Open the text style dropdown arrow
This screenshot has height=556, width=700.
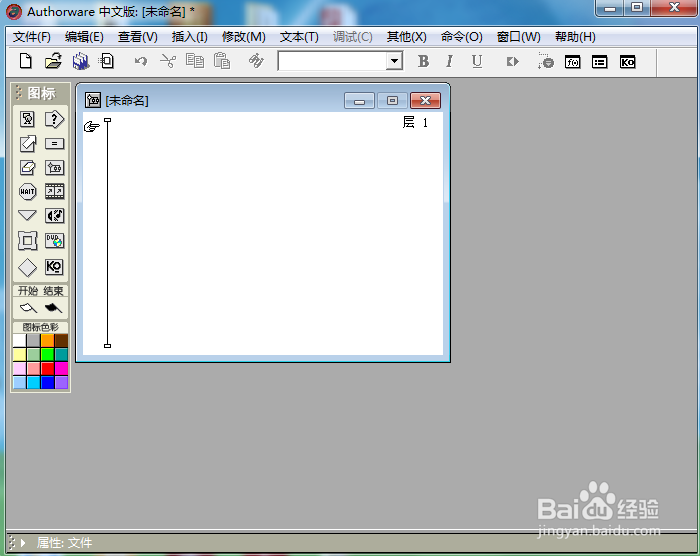click(x=394, y=61)
